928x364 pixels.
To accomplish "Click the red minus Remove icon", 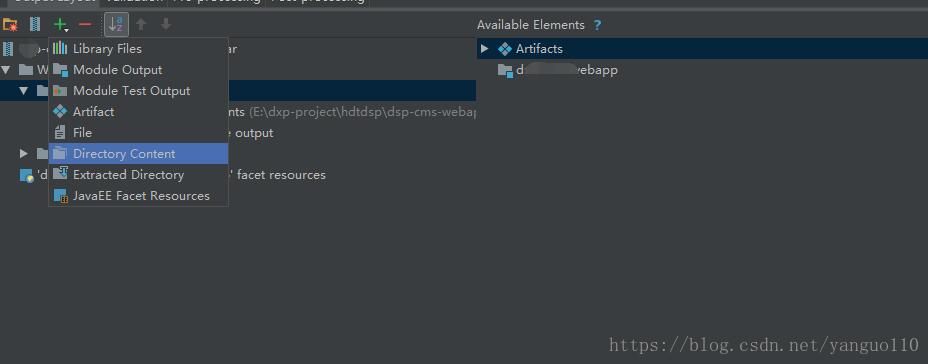I will 85,25.
